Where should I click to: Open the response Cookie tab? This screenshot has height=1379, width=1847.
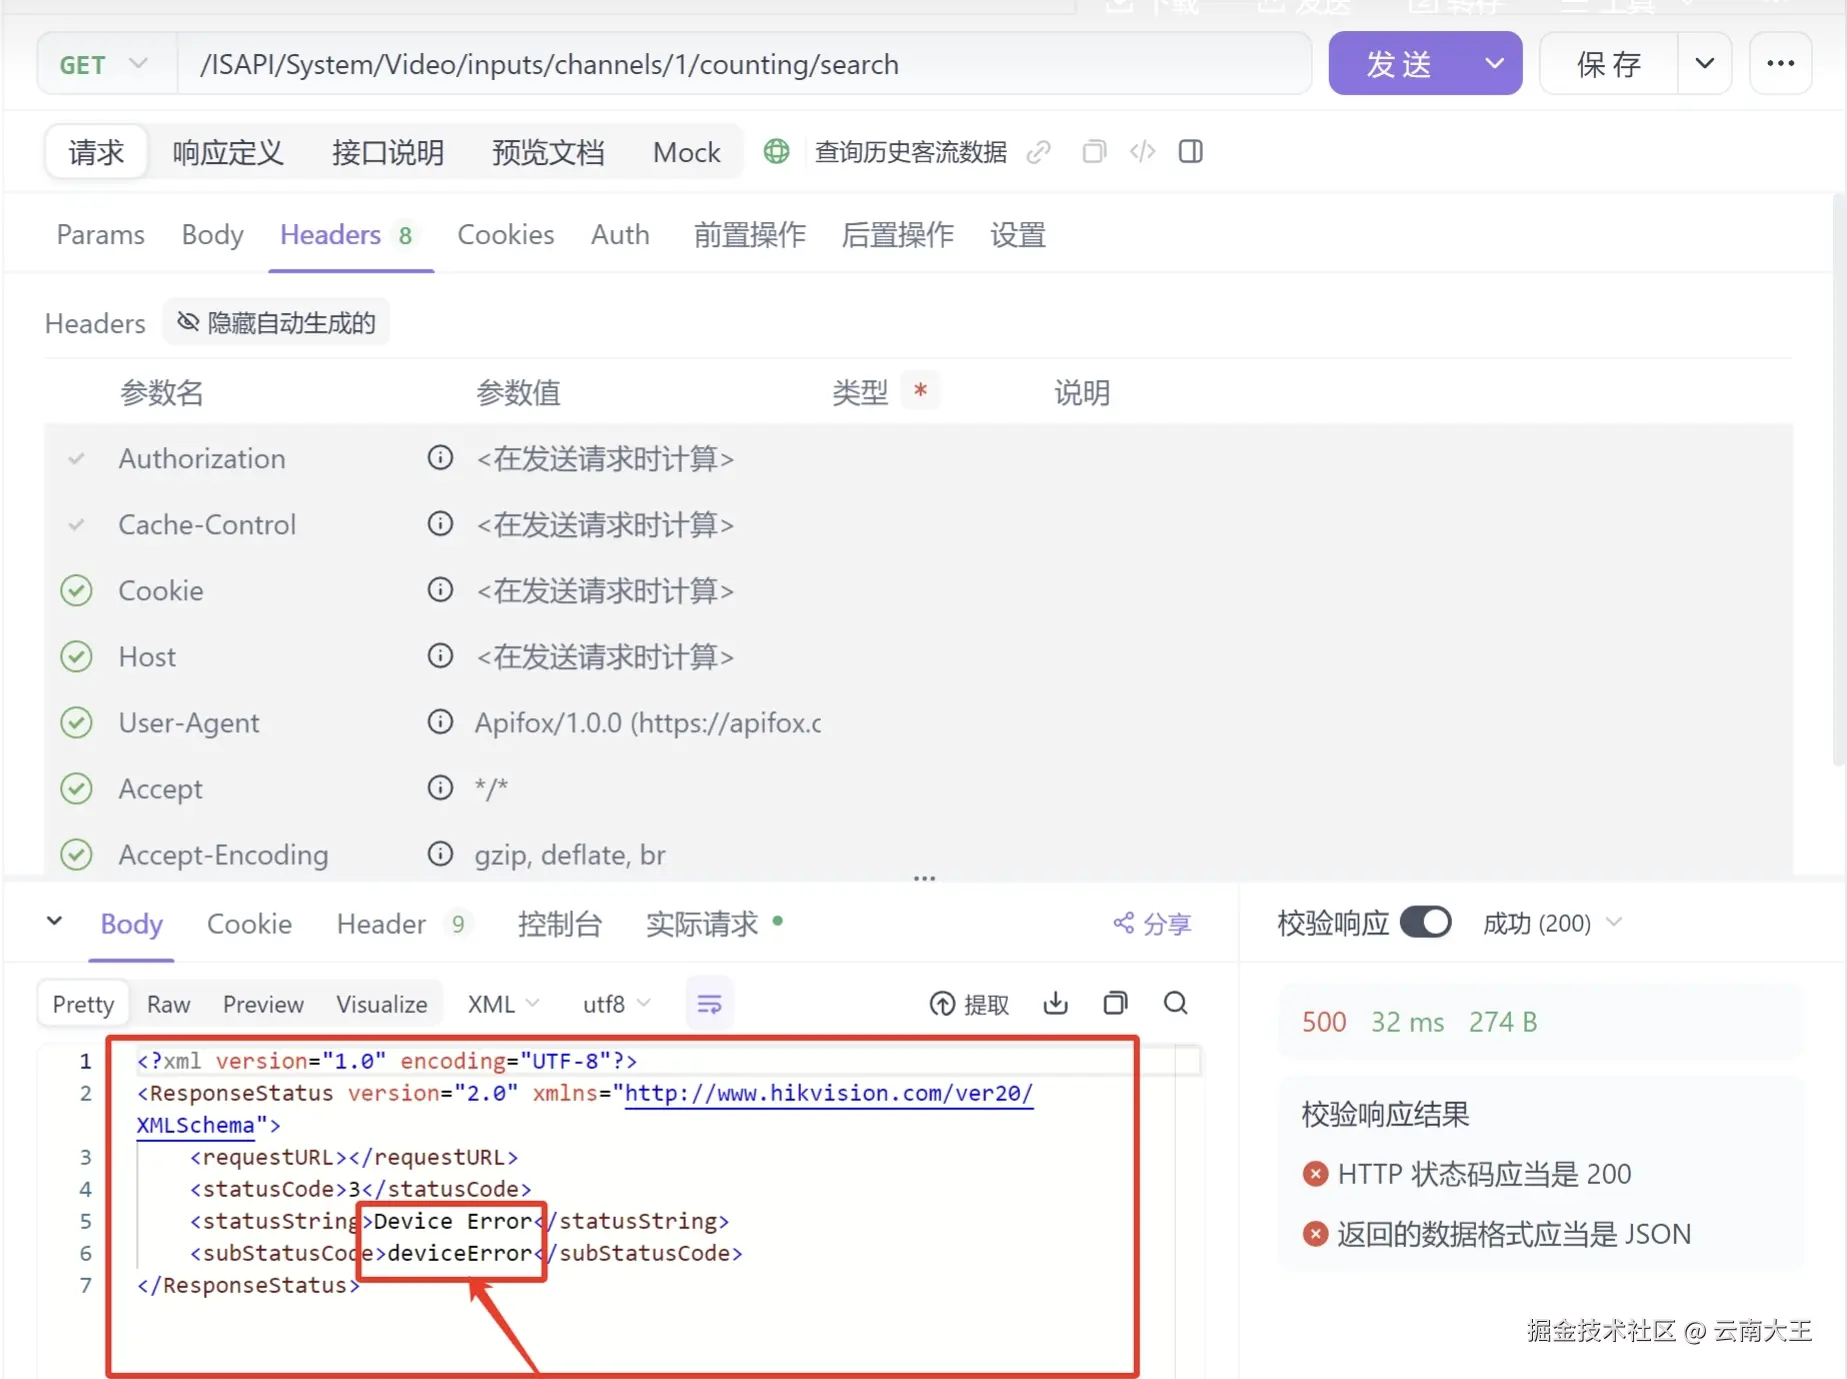pos(249,923)
